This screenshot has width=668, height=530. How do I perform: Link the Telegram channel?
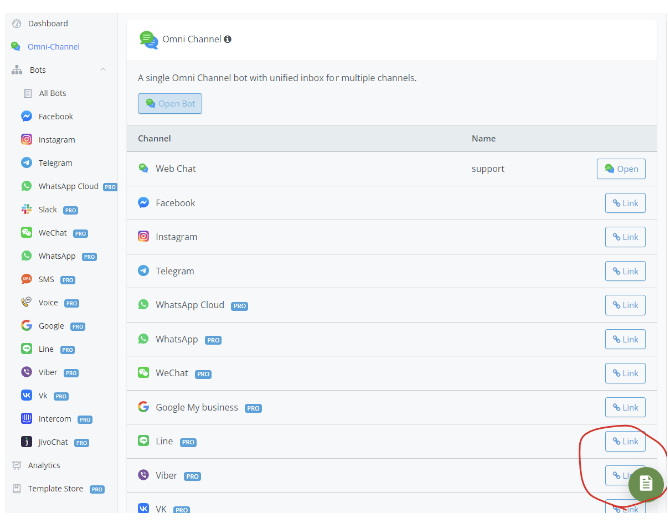pos(625,271)
